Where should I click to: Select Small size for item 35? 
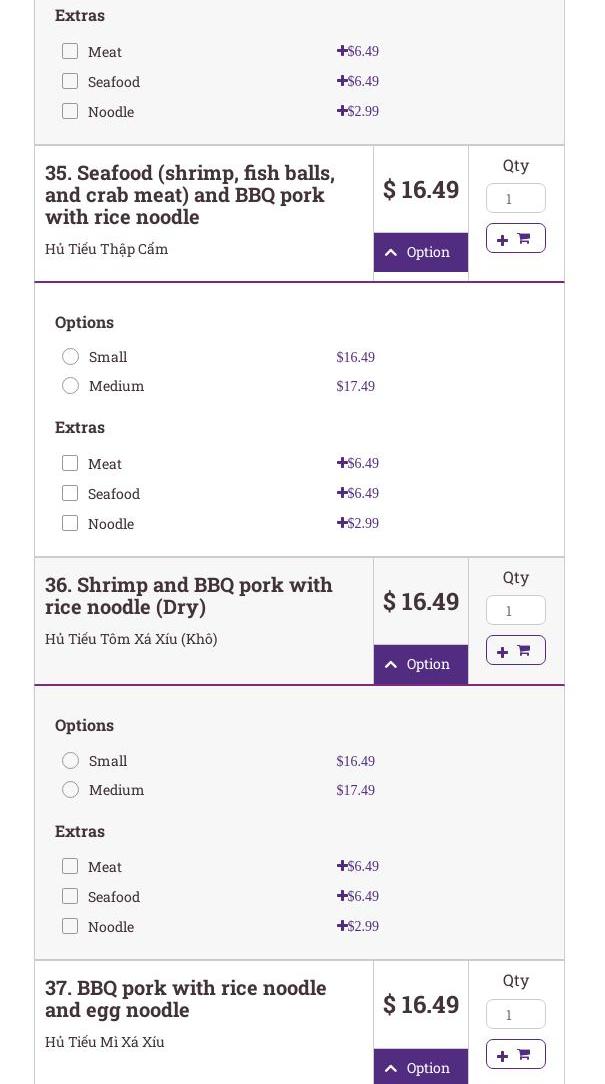click(70, 357)
